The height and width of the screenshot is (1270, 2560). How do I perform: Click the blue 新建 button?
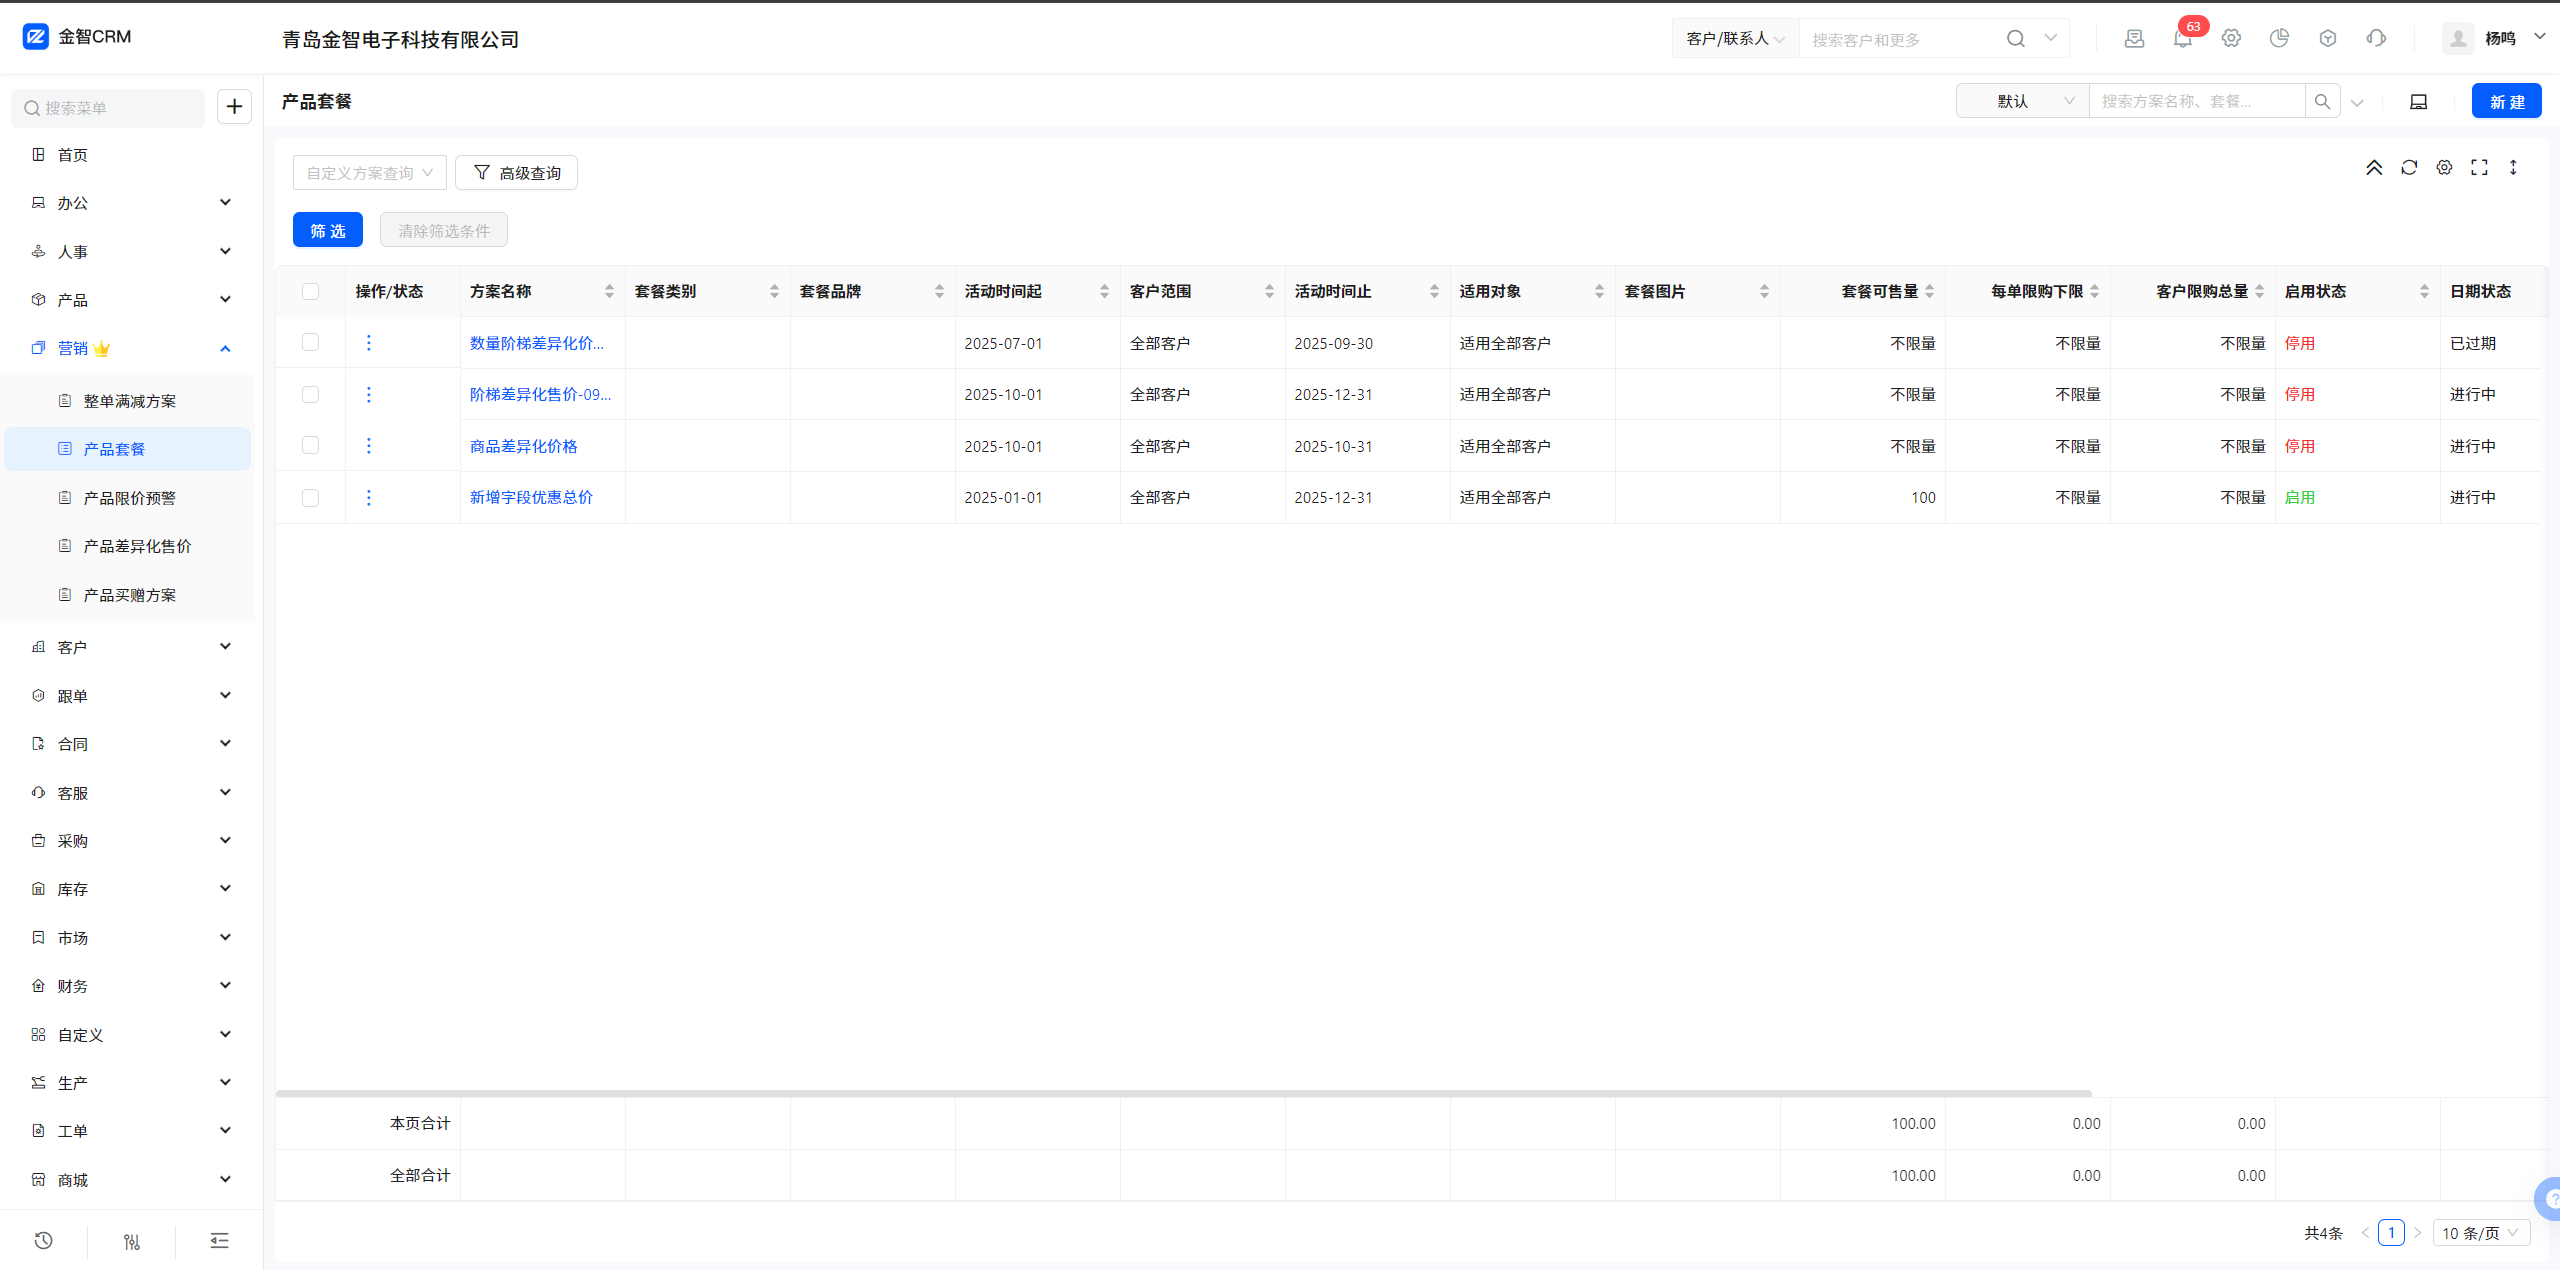click(x=2506, y=102)
